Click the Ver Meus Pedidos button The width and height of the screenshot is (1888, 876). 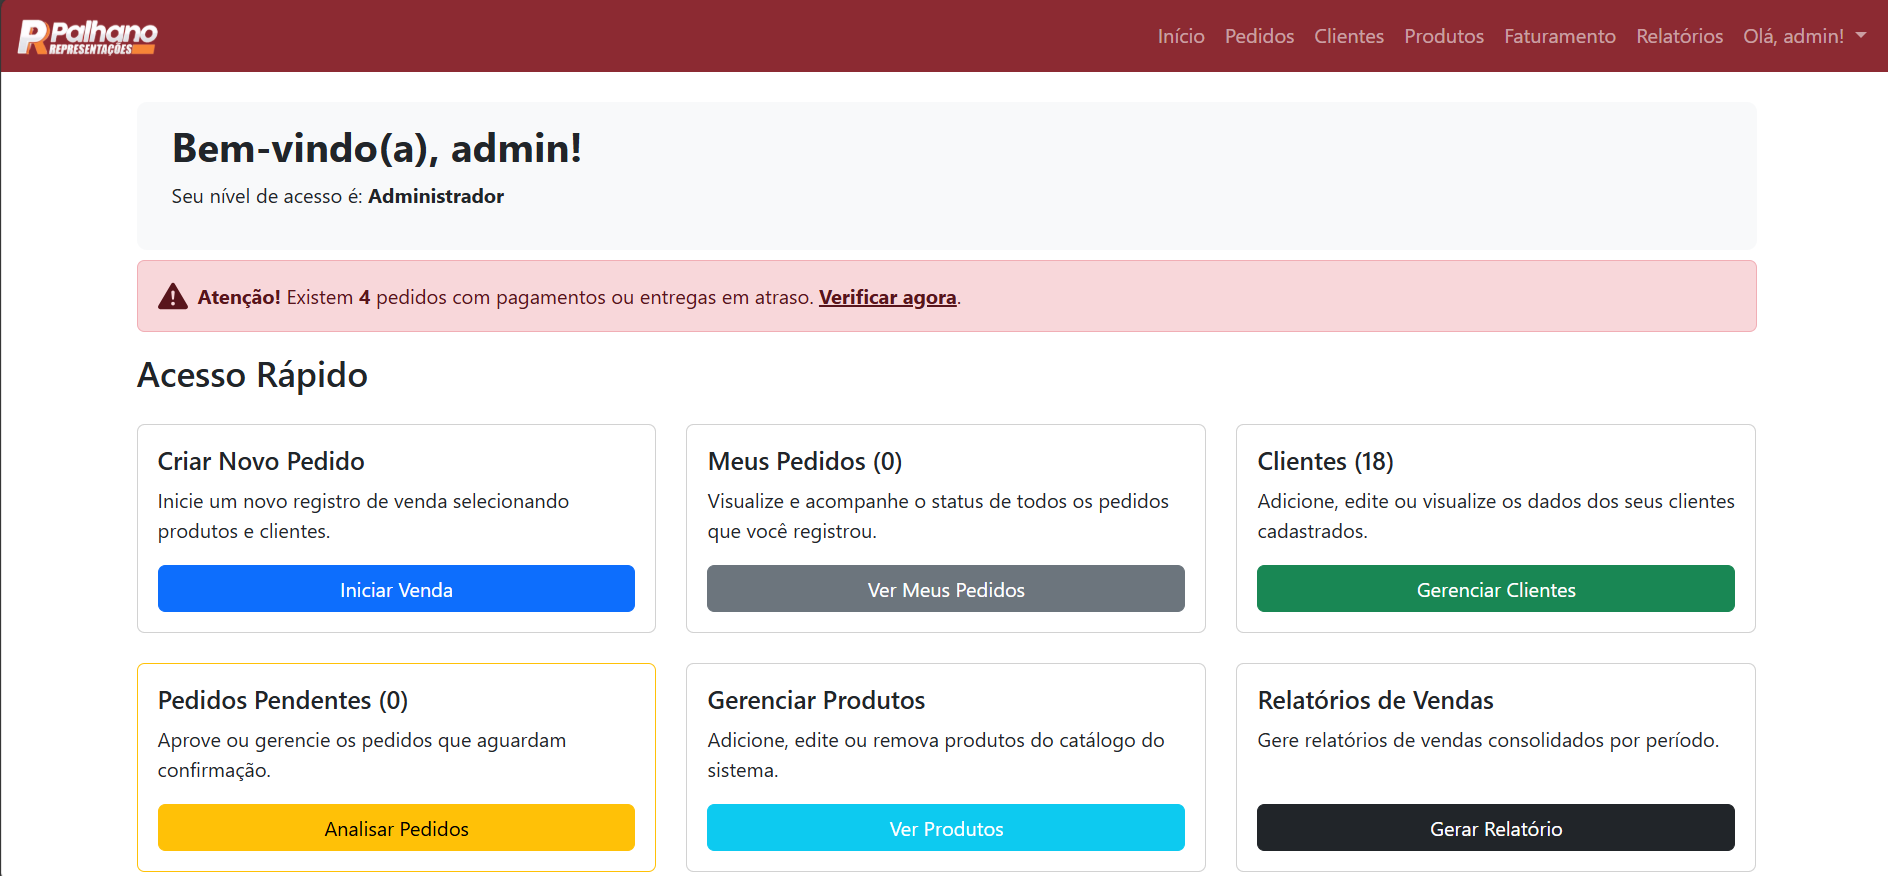[945, 589]
